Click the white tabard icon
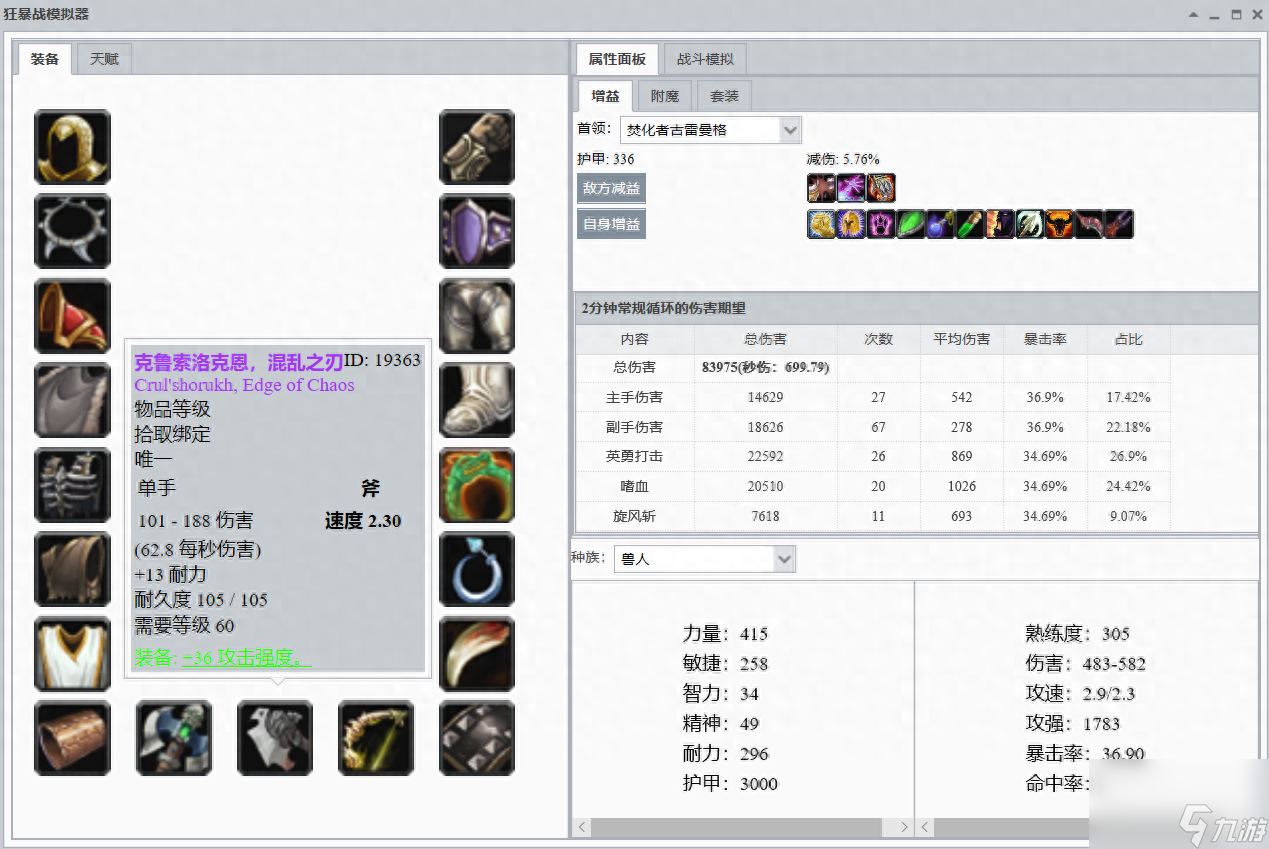 pos(72,654)
